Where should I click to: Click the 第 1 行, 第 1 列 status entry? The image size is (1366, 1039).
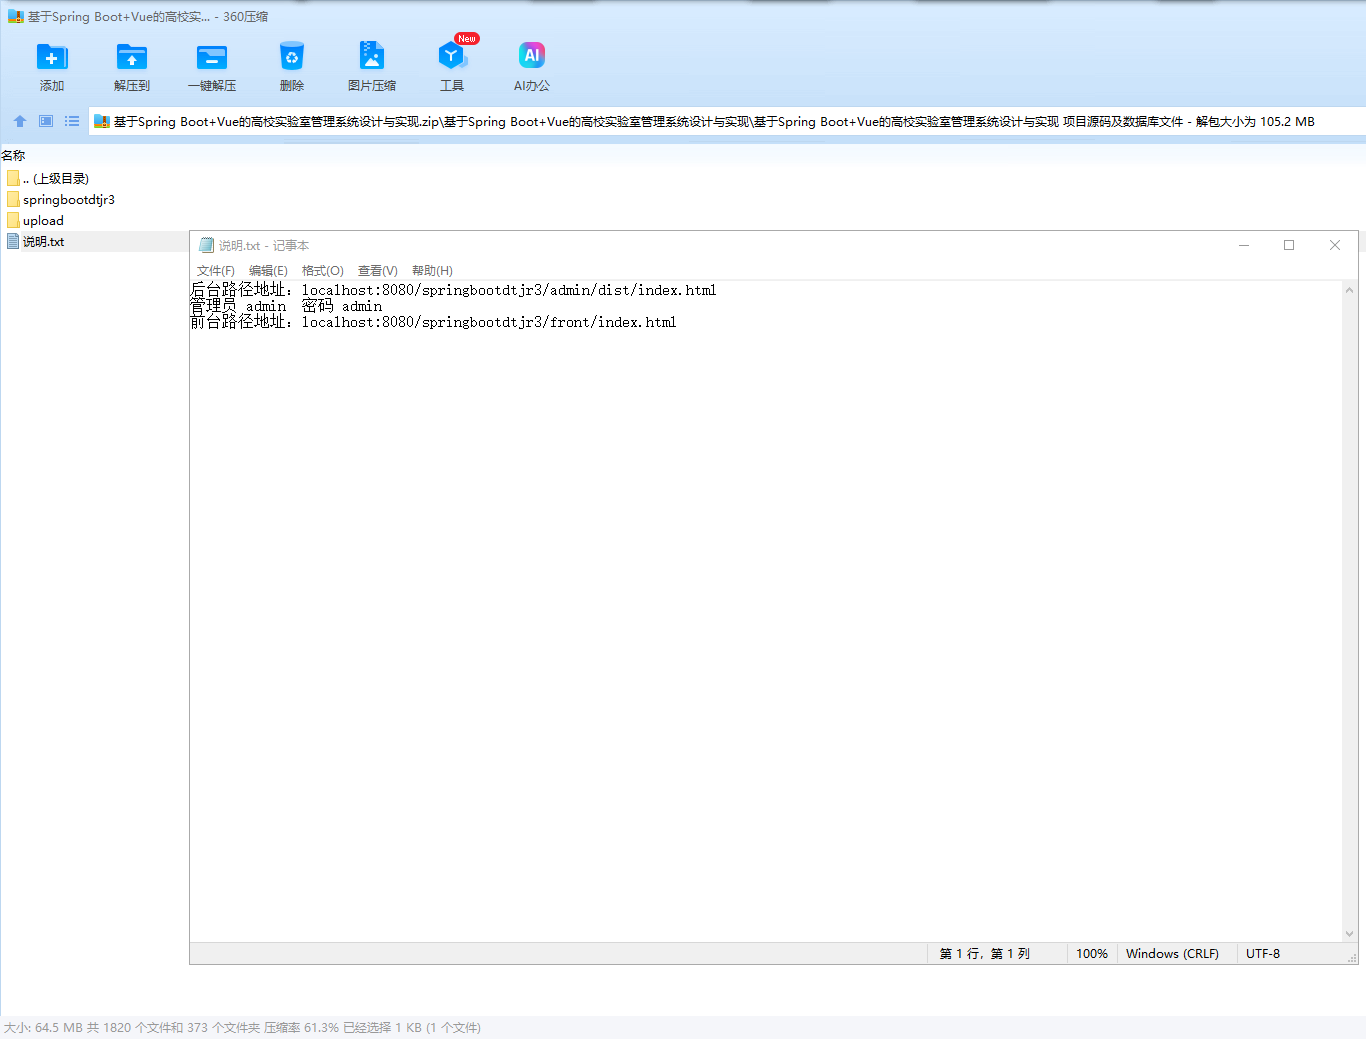[985, 954]
